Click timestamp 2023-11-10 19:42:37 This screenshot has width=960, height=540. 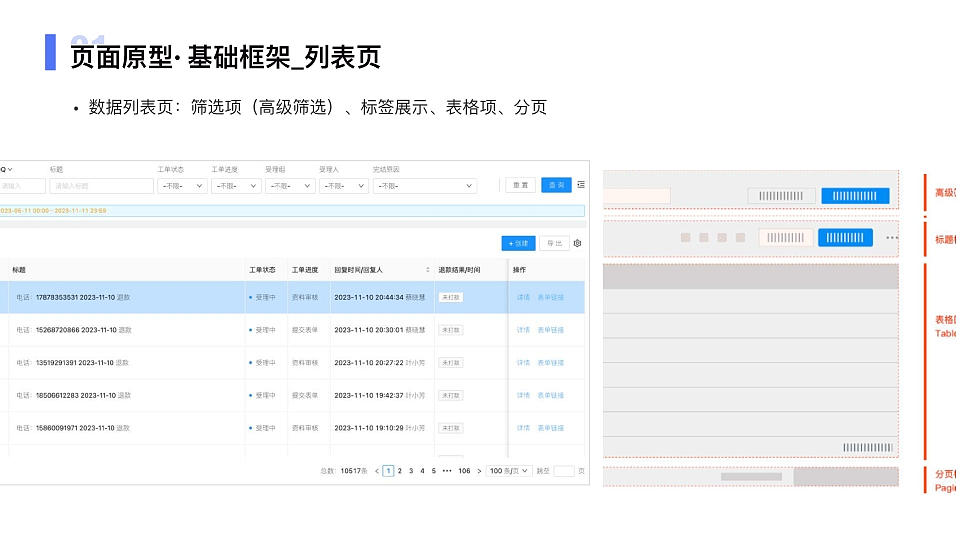coord(369,396)
